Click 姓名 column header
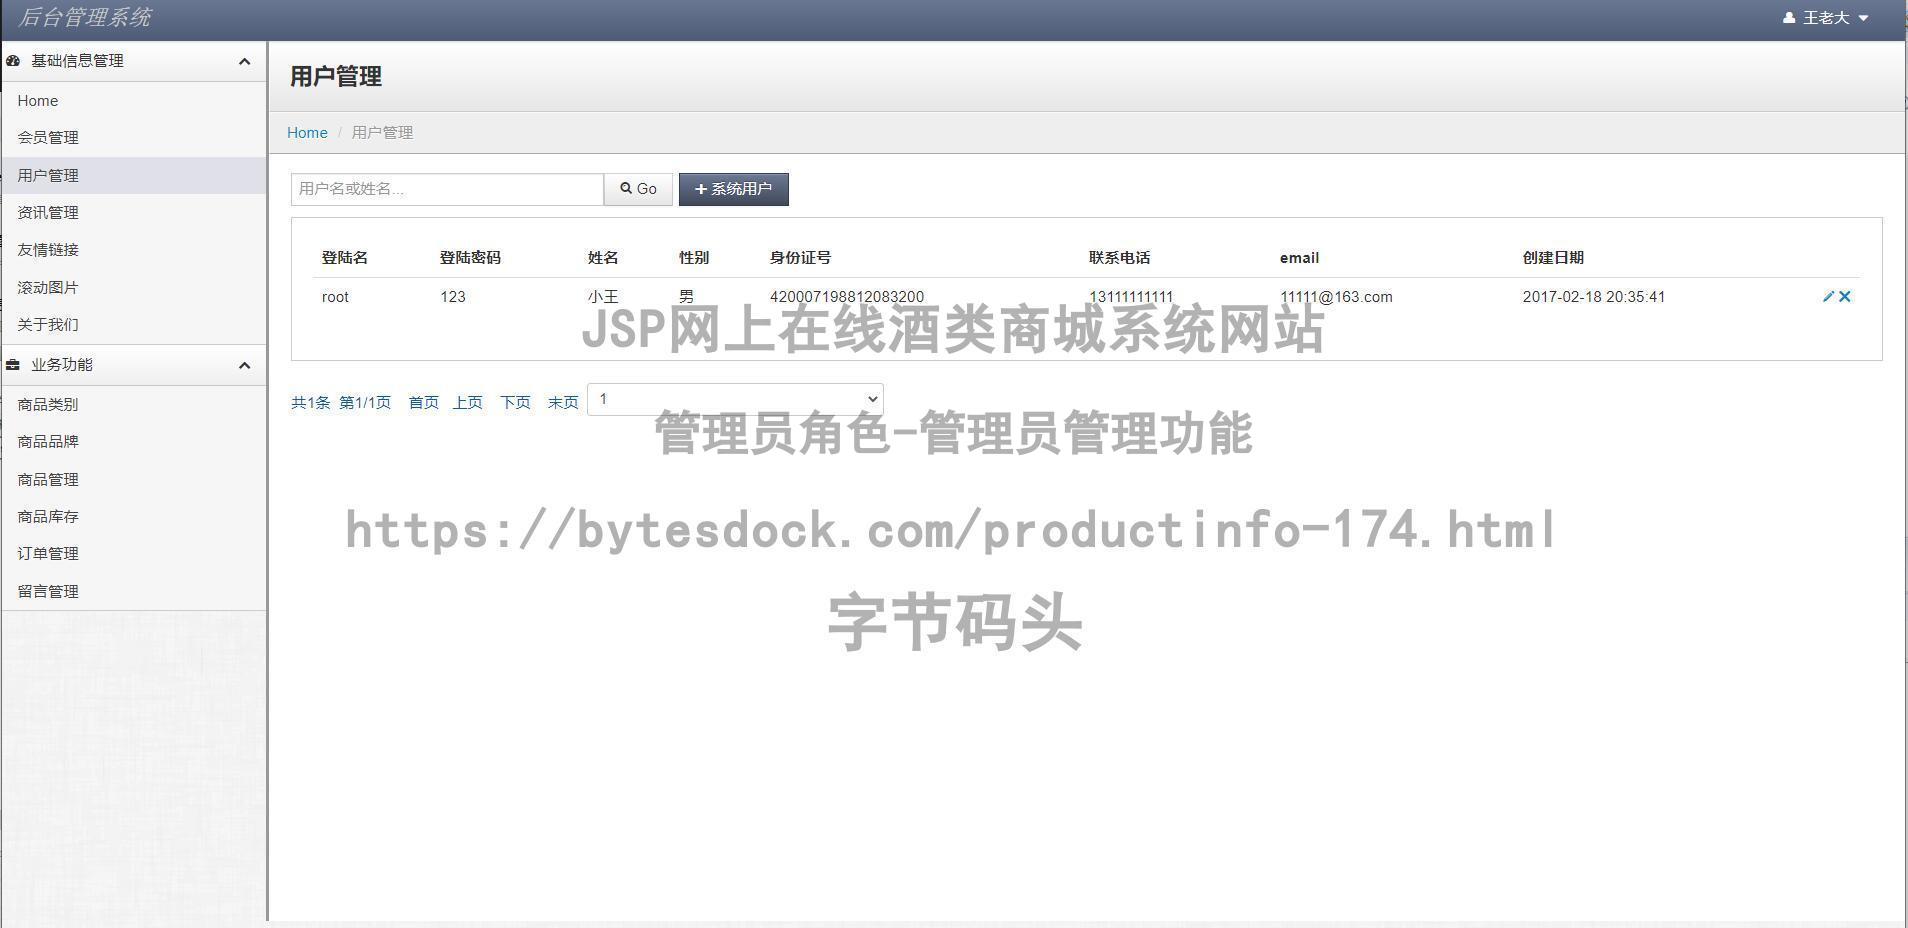 click(x=603, y=258)
